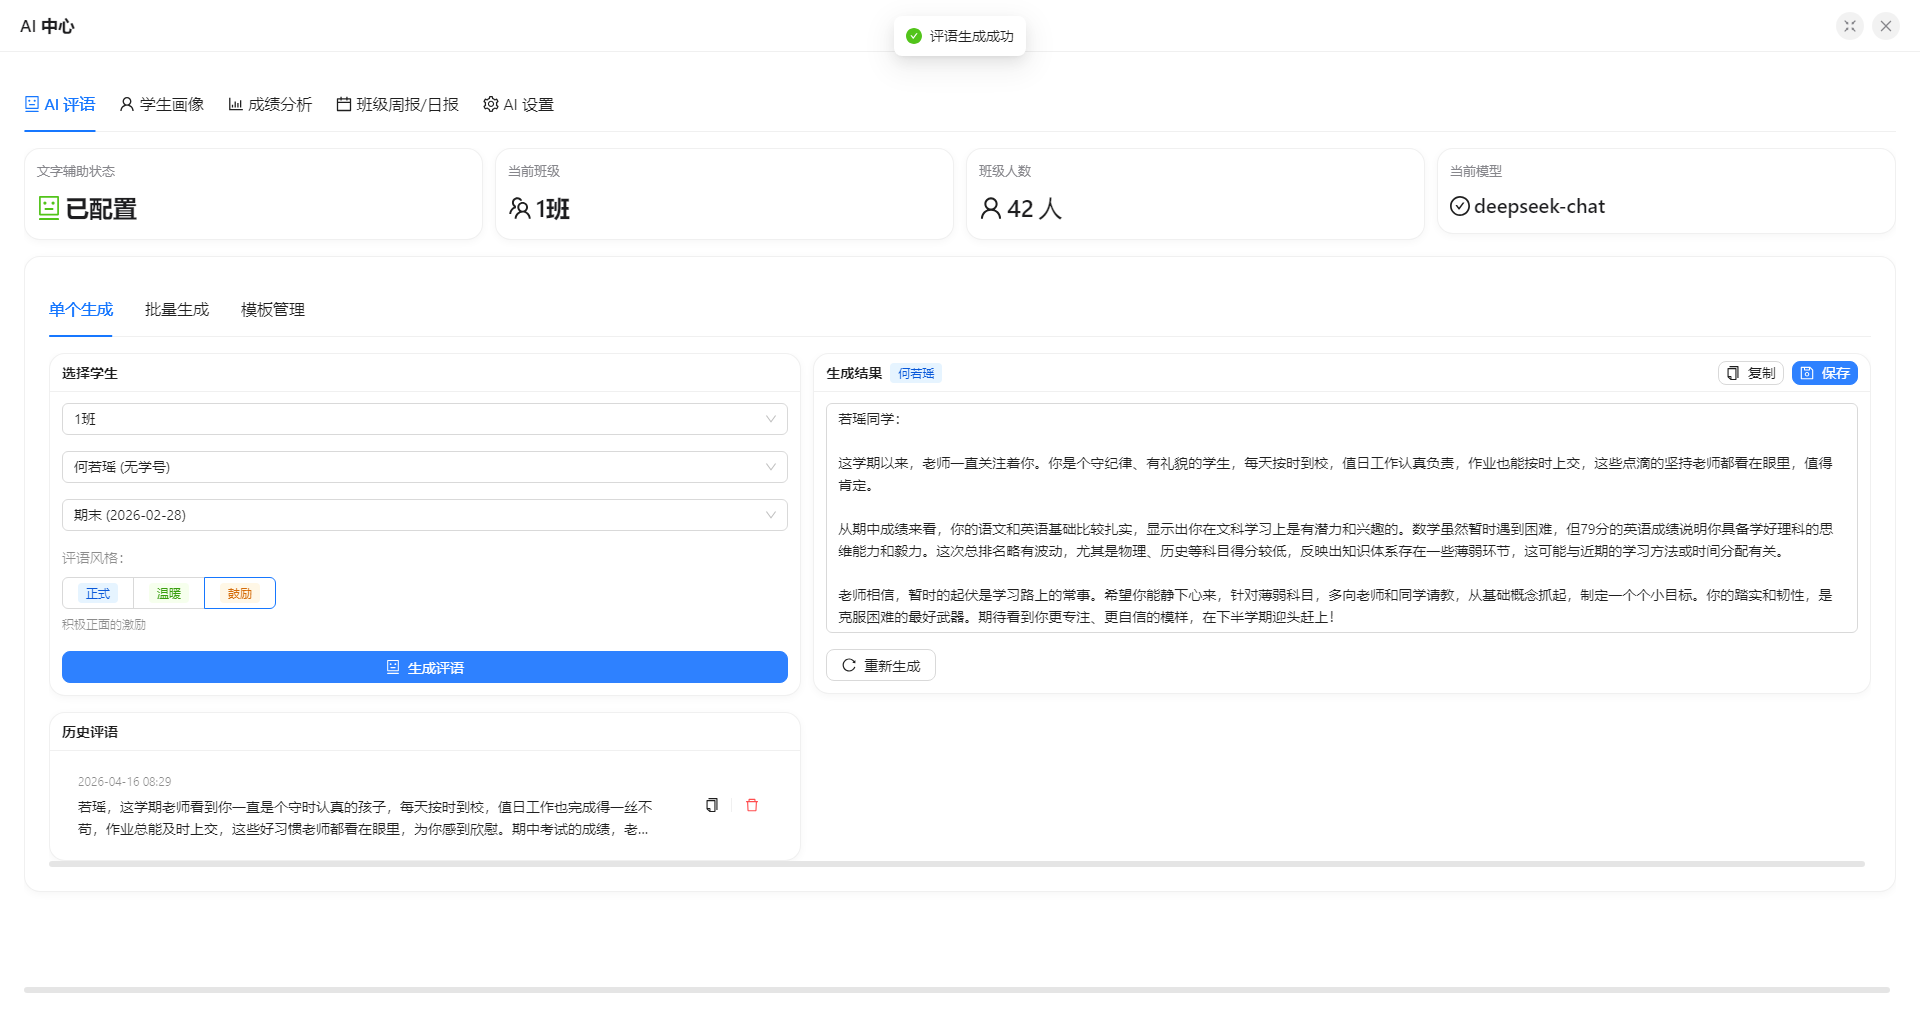Click the 学生画像 person icon
The image size is (1920, 1017).
tap(127, 104)
